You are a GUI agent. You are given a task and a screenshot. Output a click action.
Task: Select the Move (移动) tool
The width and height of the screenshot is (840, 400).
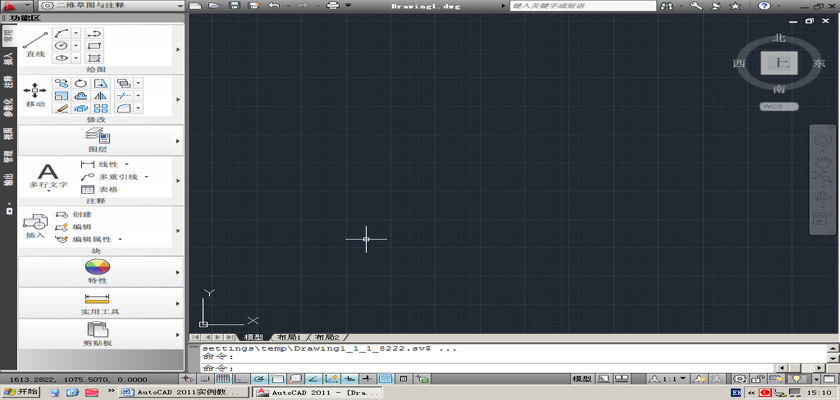pos(35,95)
